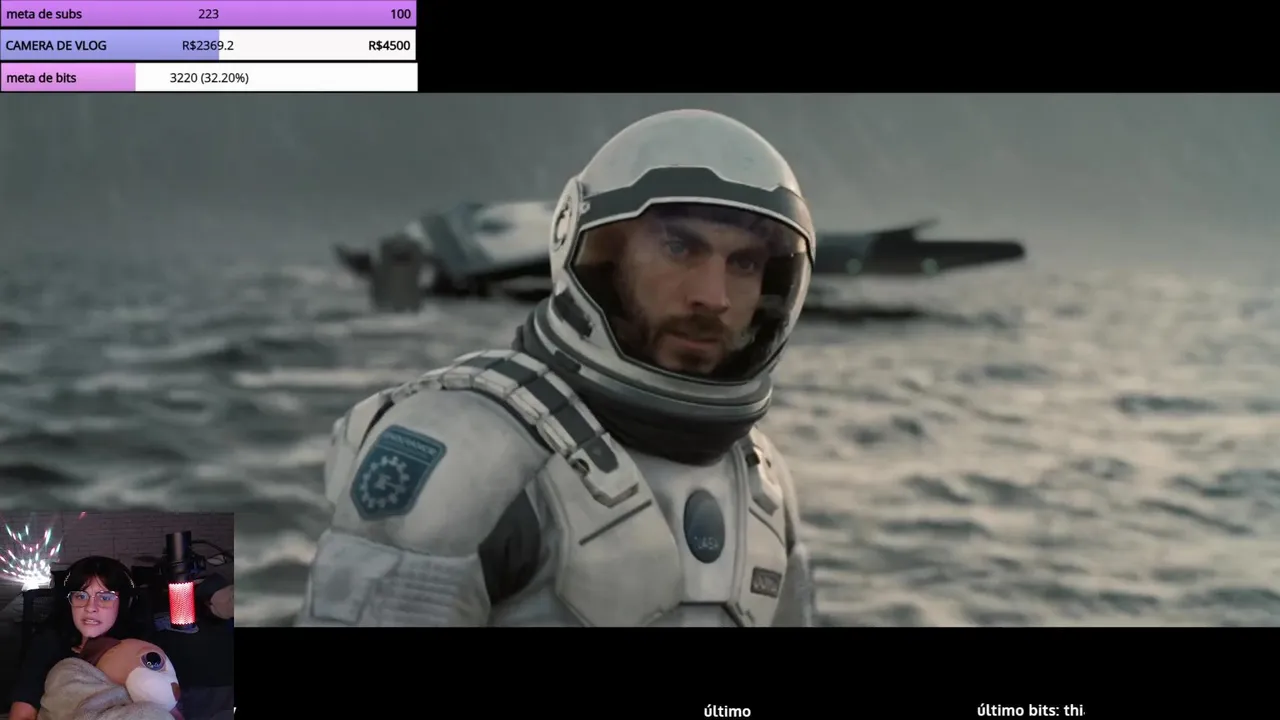Click the meta de subs goal bar
Viewport: 1280px width, 720px height.
(208, 14)
